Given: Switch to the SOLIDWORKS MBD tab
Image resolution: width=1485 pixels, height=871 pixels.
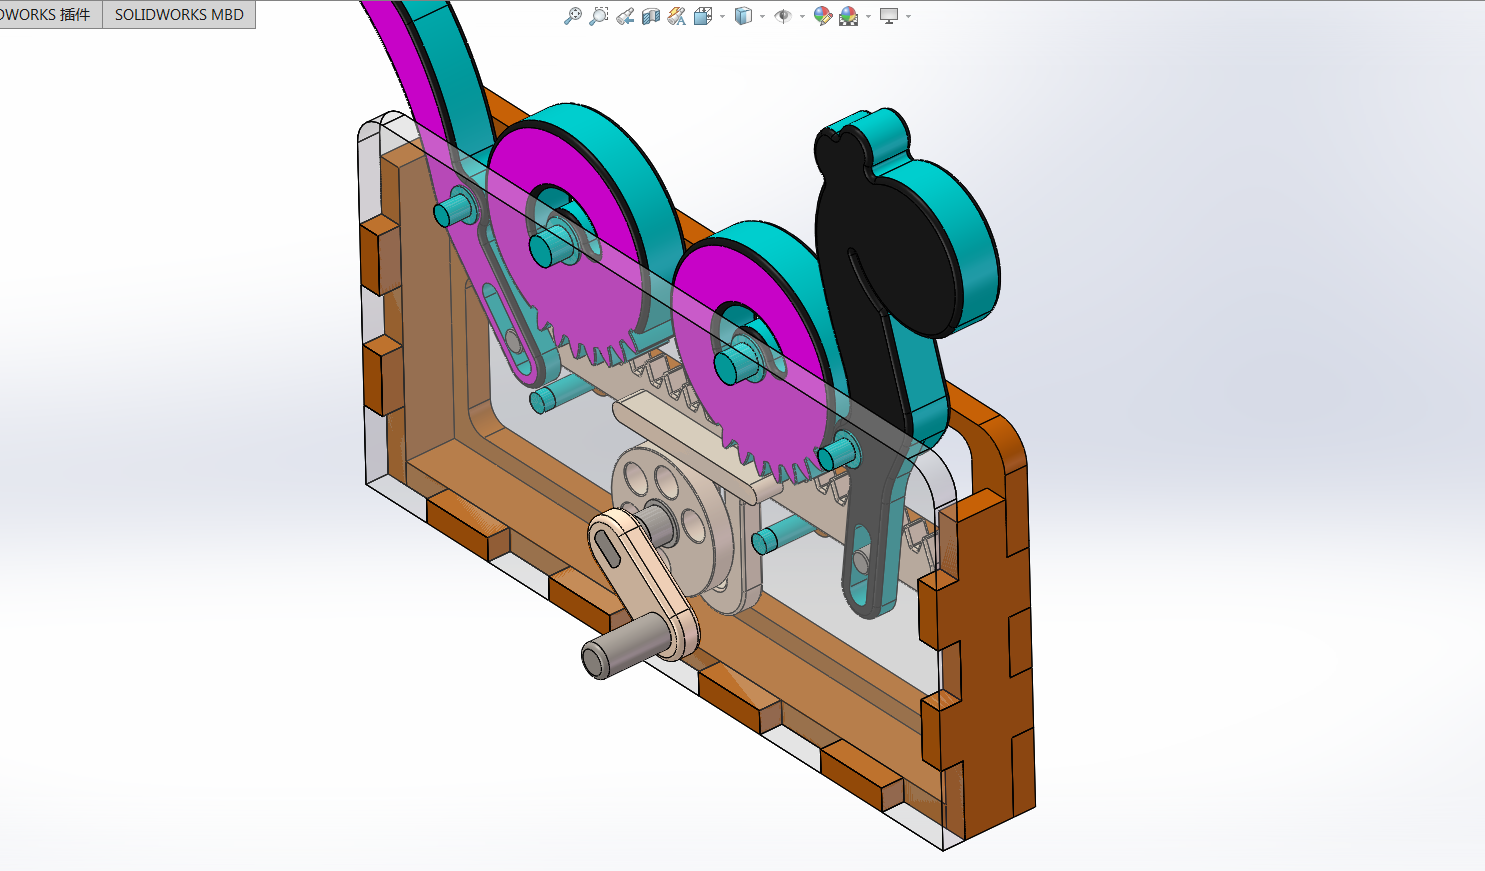Looking at the screenshot, I should point(179,15).
